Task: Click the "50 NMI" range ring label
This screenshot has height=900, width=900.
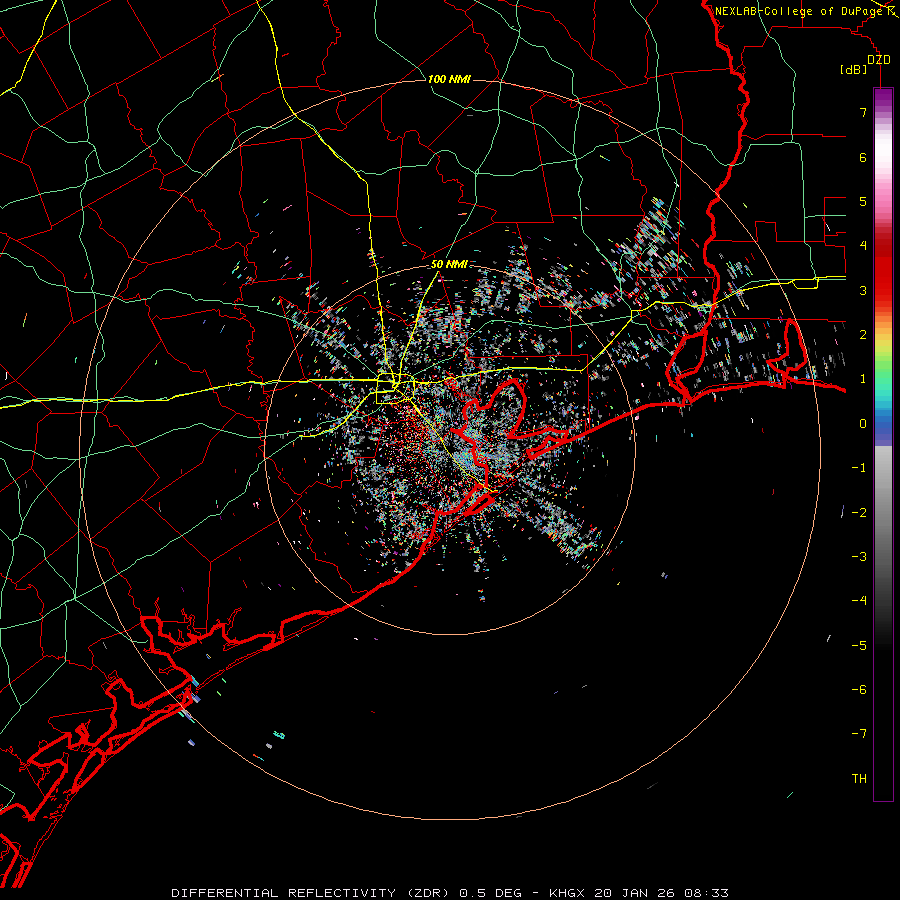Action: [x=449, y=265]
